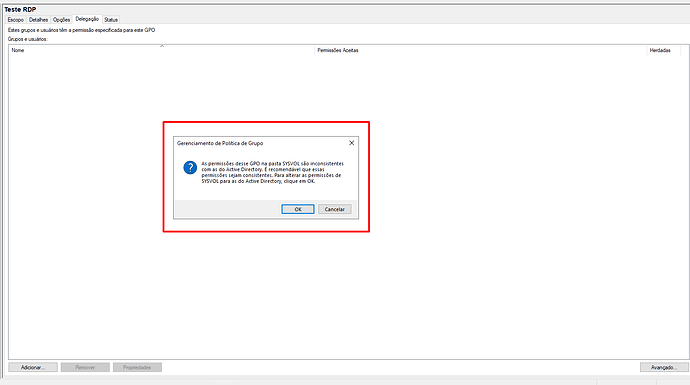Click the Adicionar... button

tap(33, 367)
